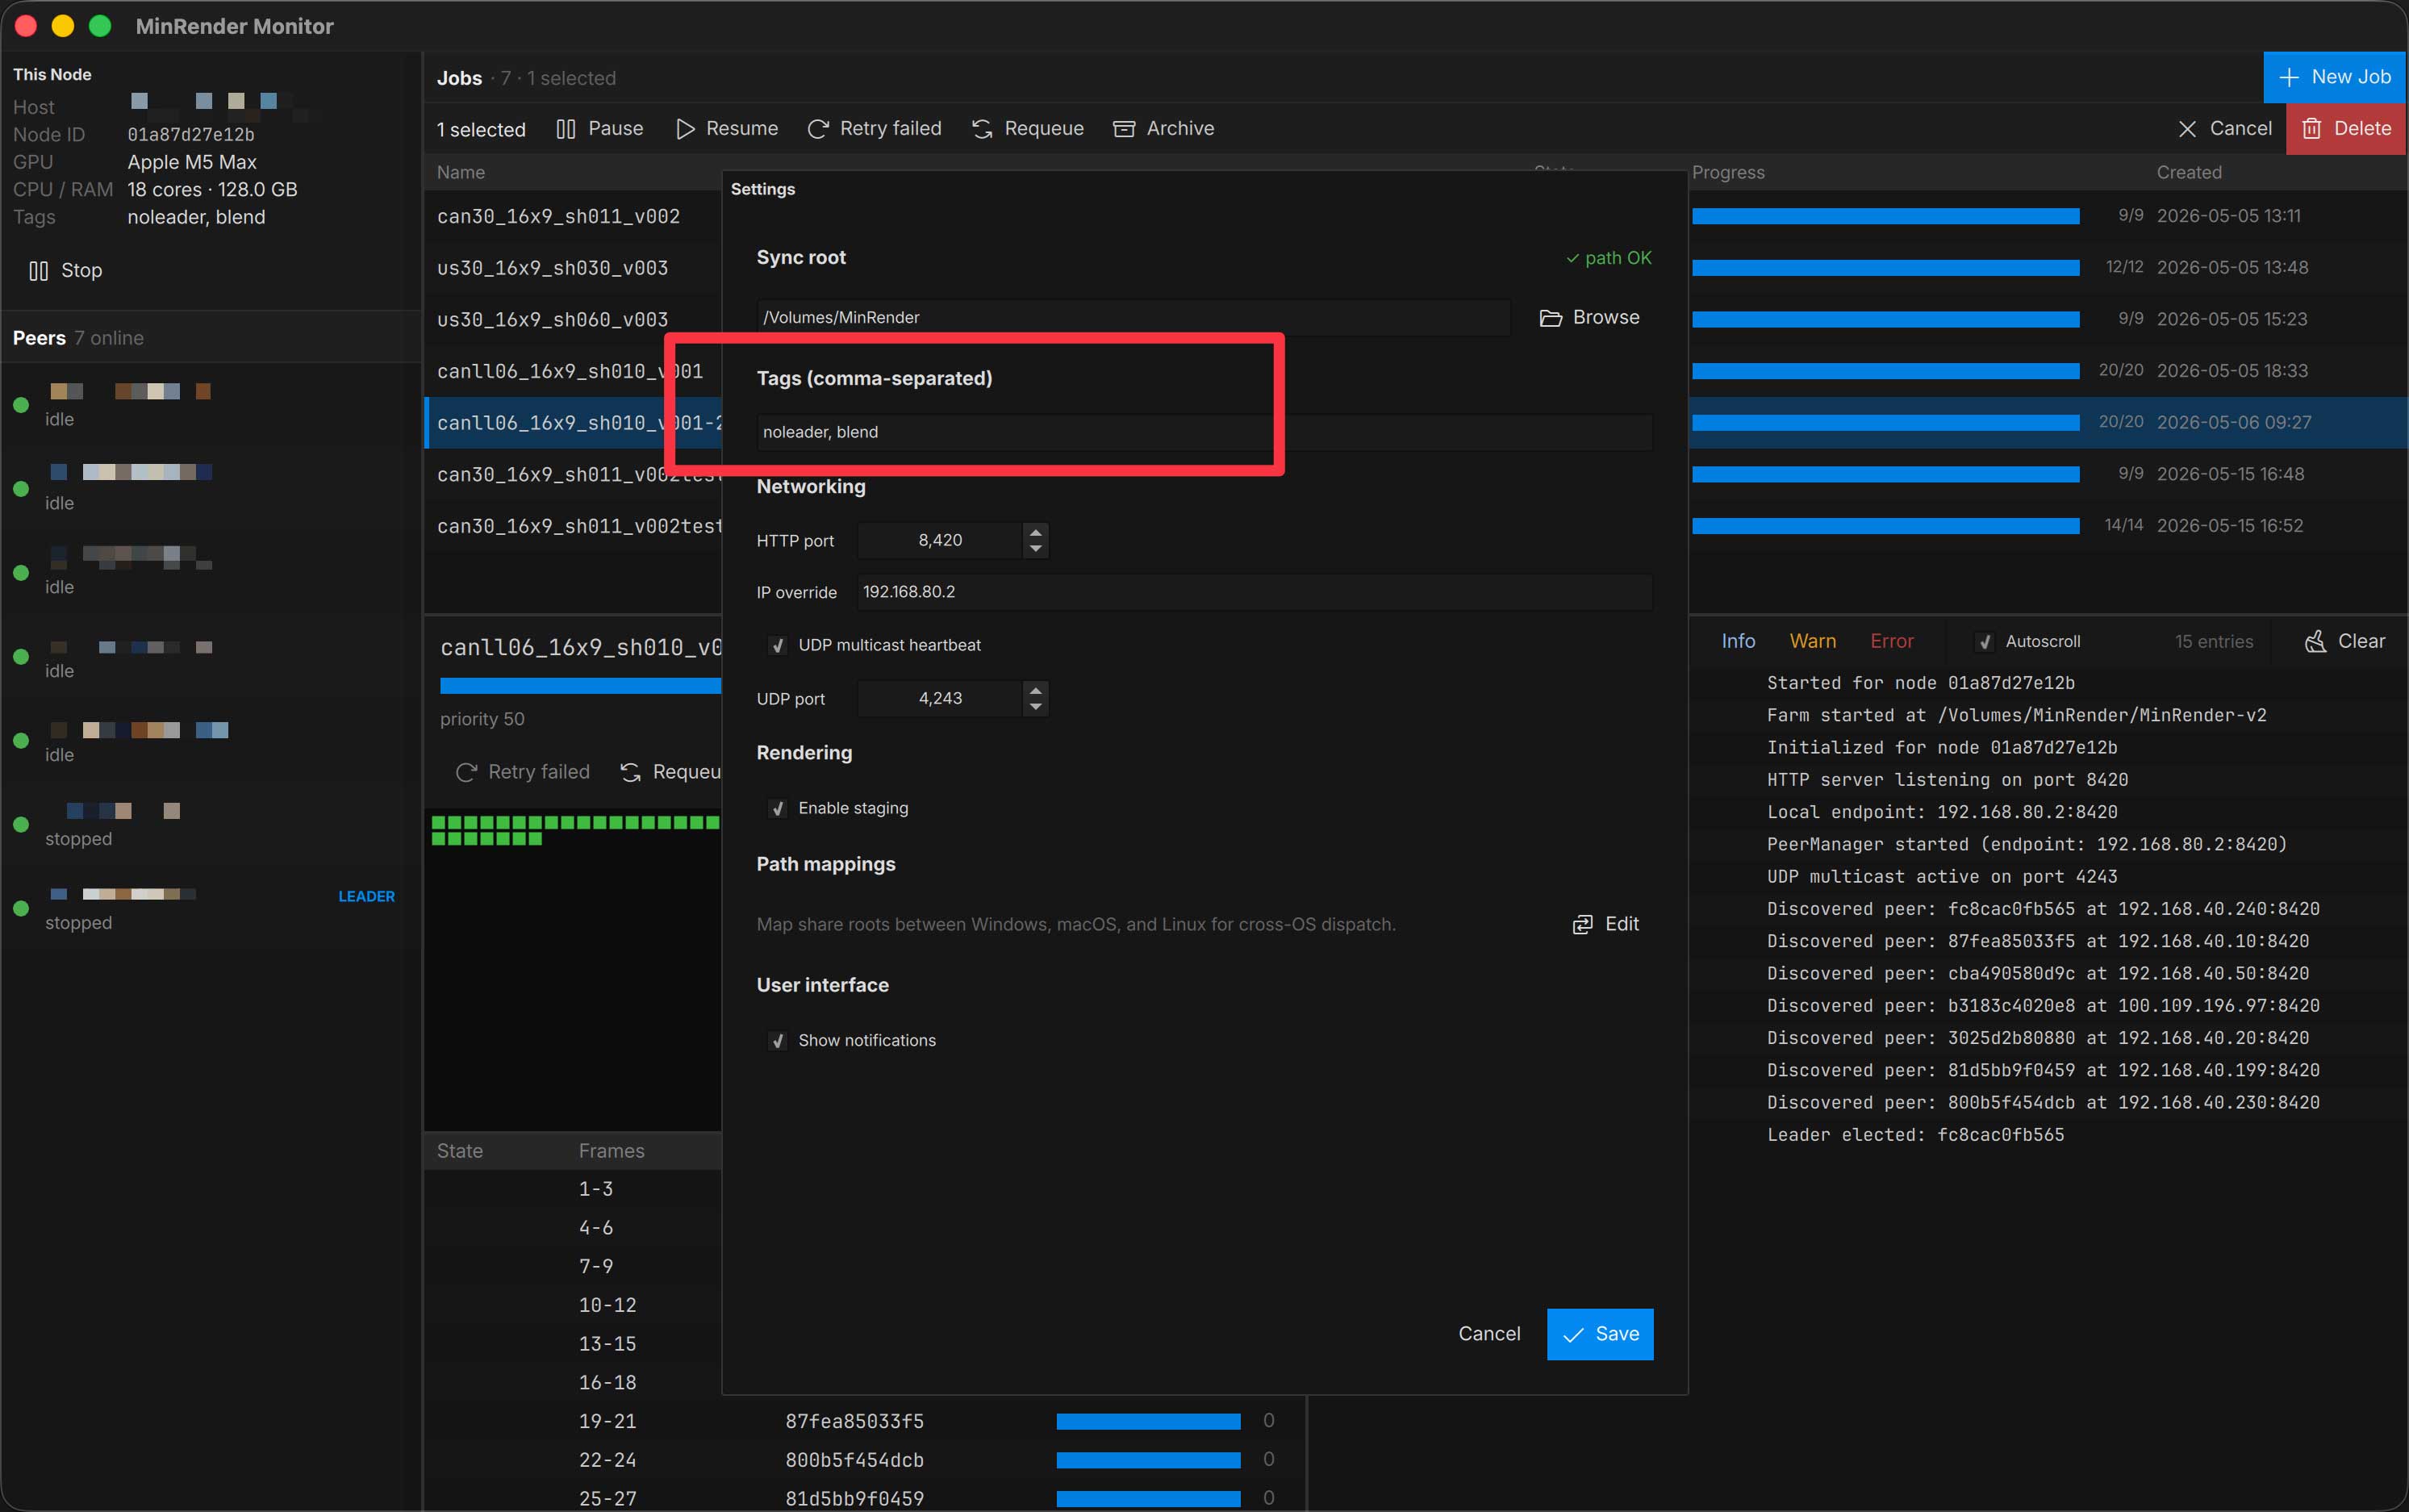This screenshot has width=2409, height=1512.
Task: Decrease the HTTP port value
Action: pyautogui.click(x=1036, y=549)
